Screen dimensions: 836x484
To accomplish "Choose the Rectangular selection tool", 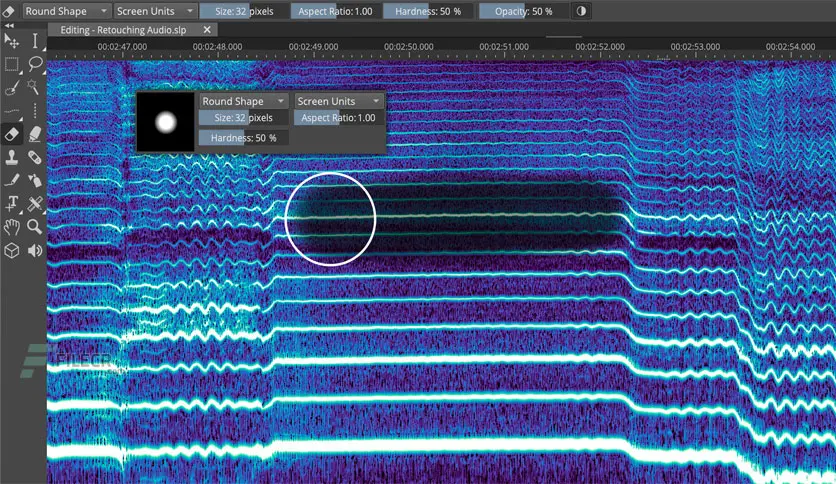I will (x=12, y=65).
